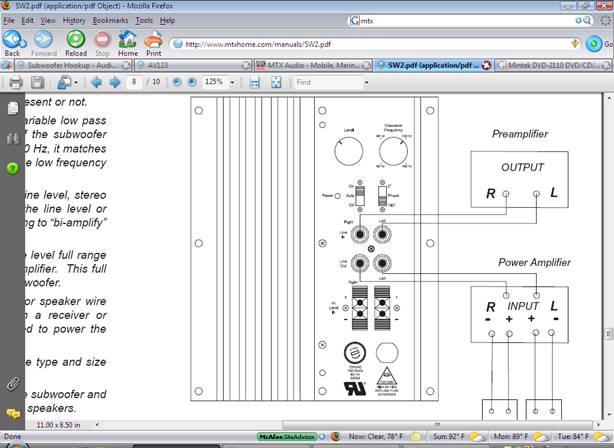Open the Tools menu
Image resolution: width=614 pixels, height=448 pixels.
point(144,20)
